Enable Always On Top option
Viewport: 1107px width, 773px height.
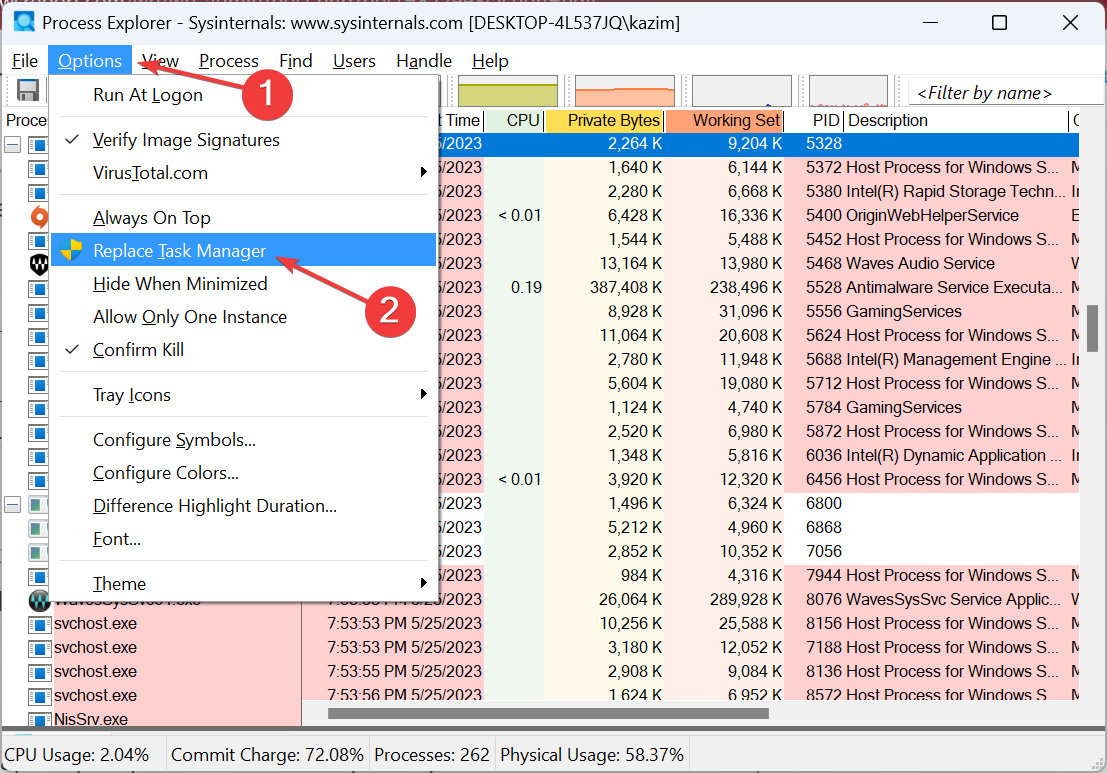point(243,217)
